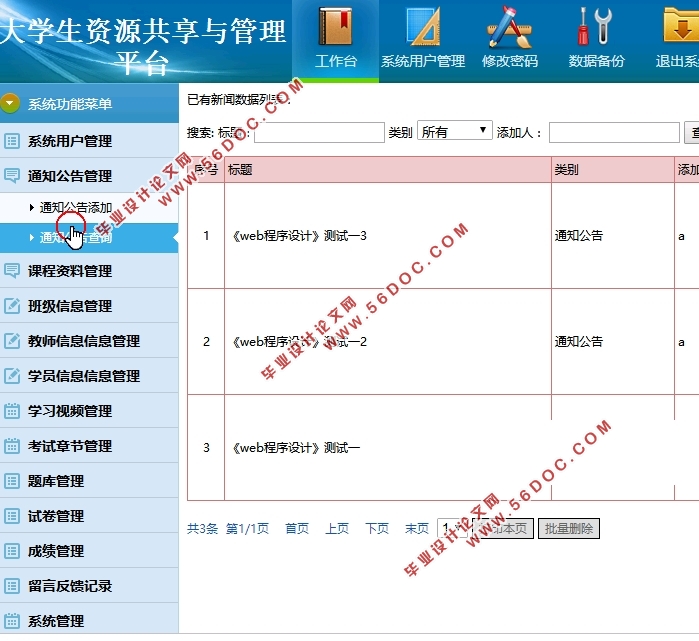Open the 数据备份 tab label

(x=596, y=61)
